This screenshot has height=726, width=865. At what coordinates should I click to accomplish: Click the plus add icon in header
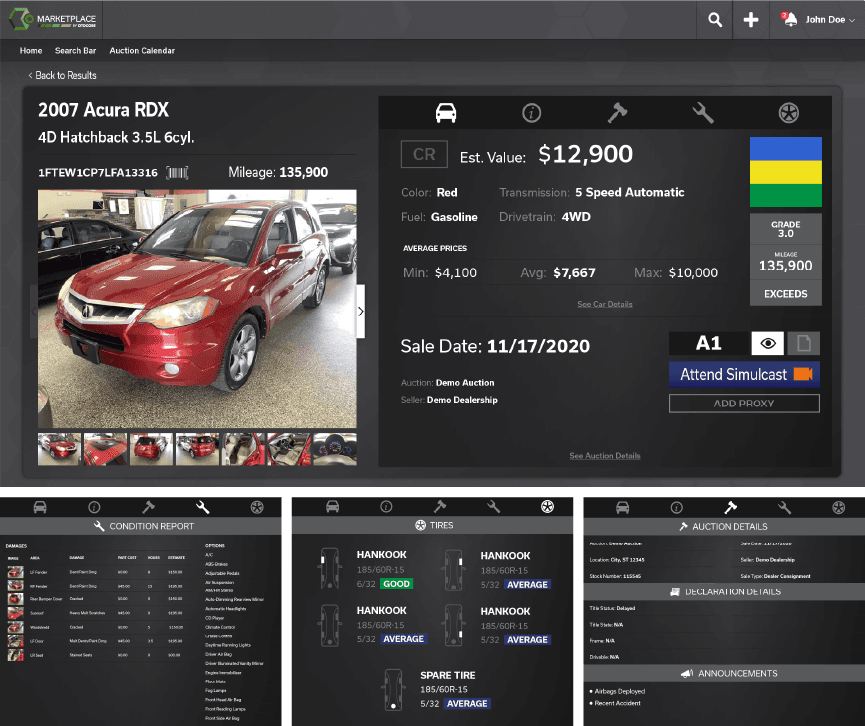click(751, 20)
